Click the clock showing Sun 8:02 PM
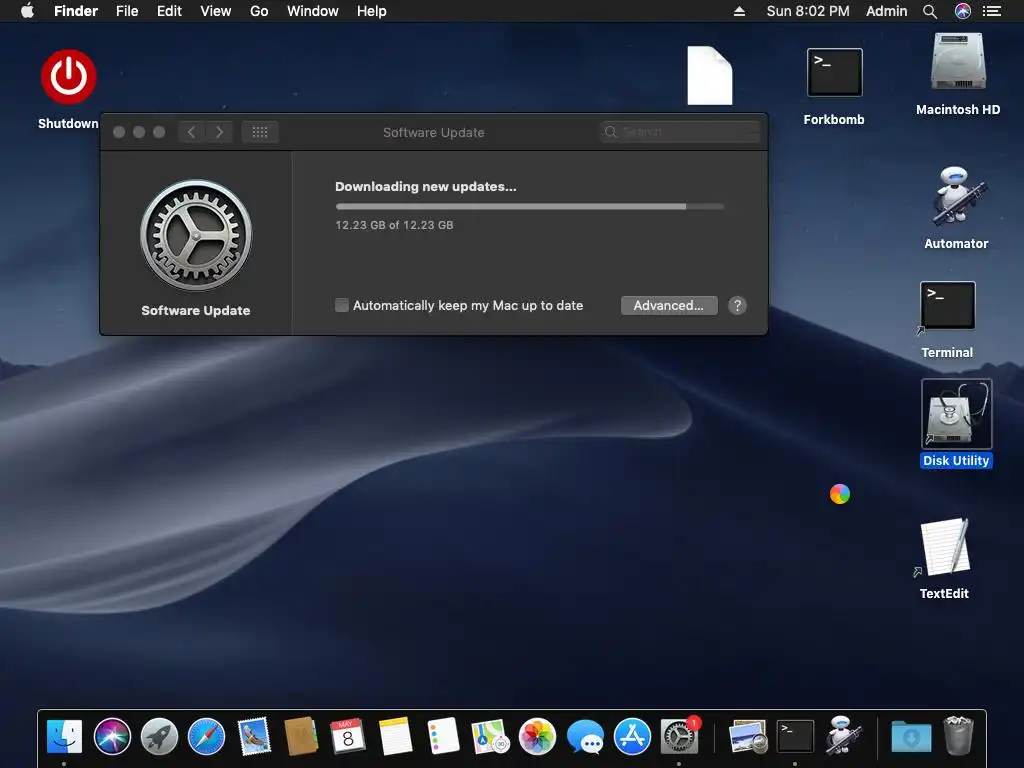Screen dimensions: 1024x768 coord(808,11)
